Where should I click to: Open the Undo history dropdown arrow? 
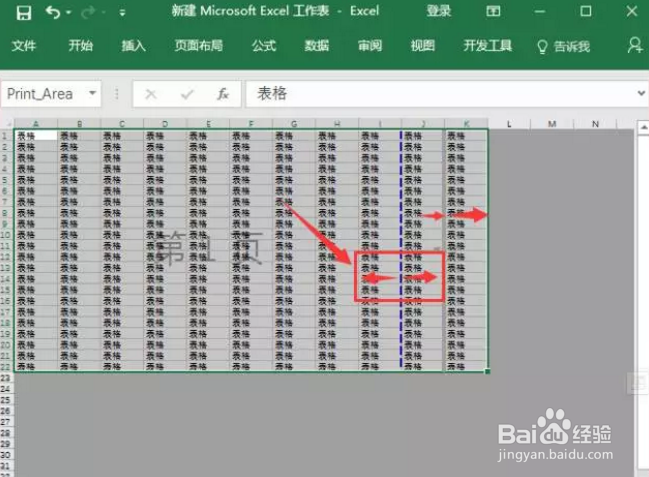point(69,12)
